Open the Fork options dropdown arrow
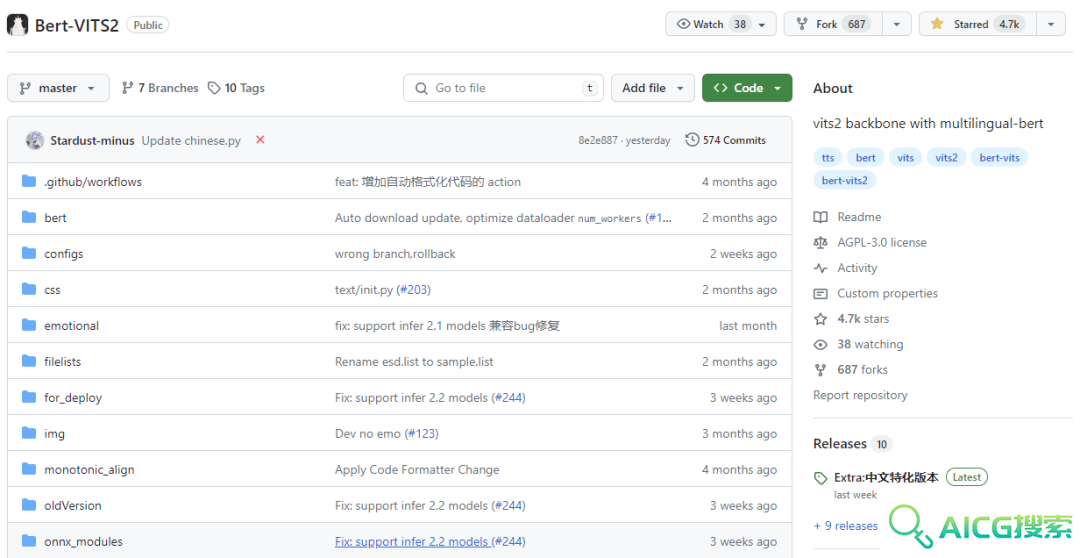 (x=896, y=24)
